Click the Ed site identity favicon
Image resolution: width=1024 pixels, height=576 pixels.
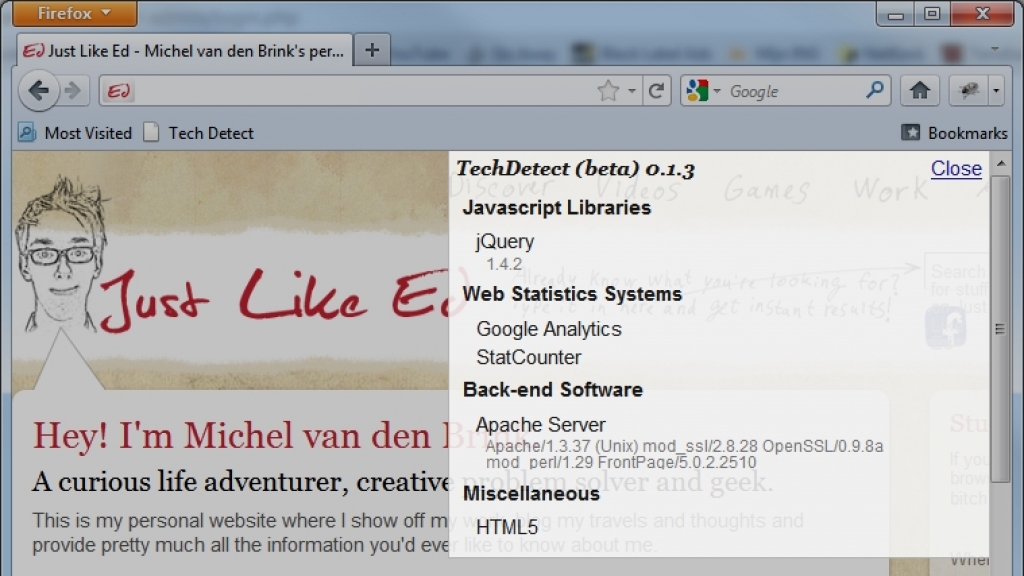[119, 91]
